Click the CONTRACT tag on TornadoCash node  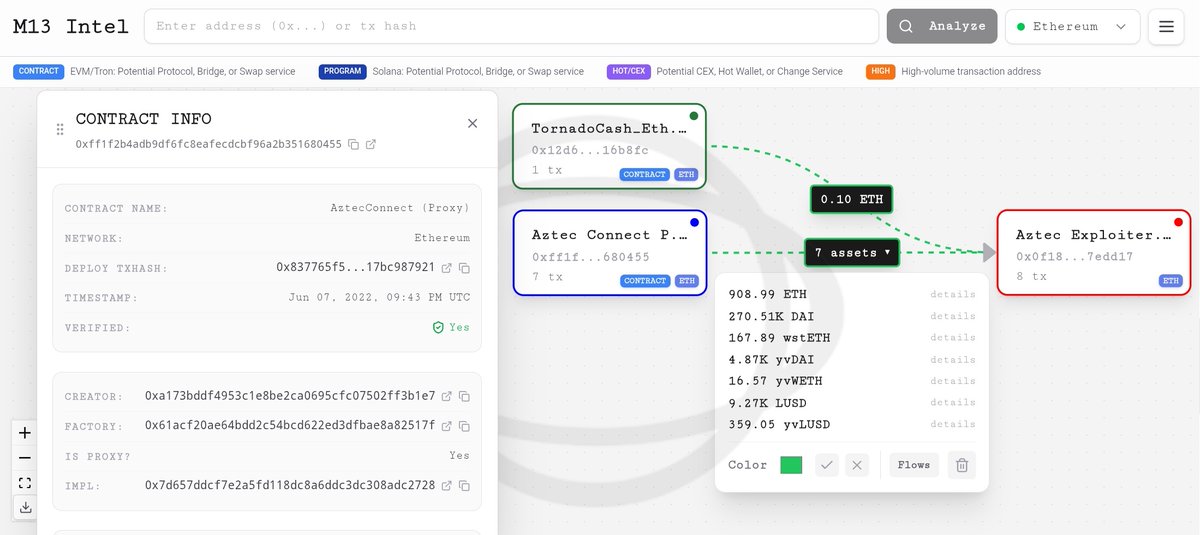(x=645, y=174)
